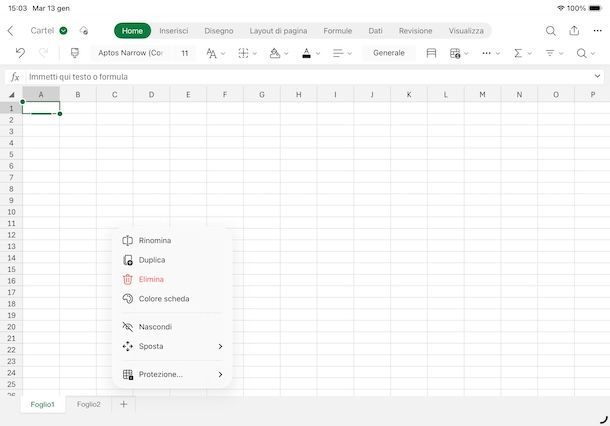Open the Protezione submenu
Viewport: 610px width, 426px height.
pyautogui.click(x=172, y=374)
